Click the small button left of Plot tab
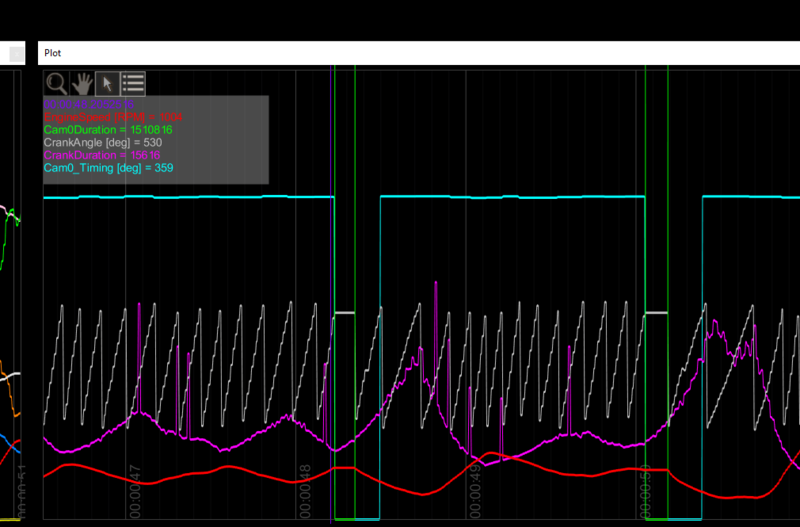 [16, 53]
